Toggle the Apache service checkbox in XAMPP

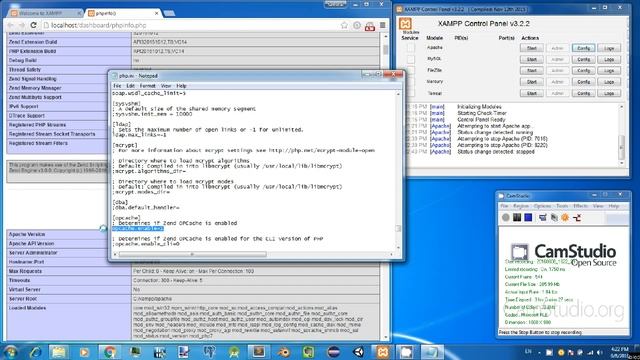tap(410, 48)
